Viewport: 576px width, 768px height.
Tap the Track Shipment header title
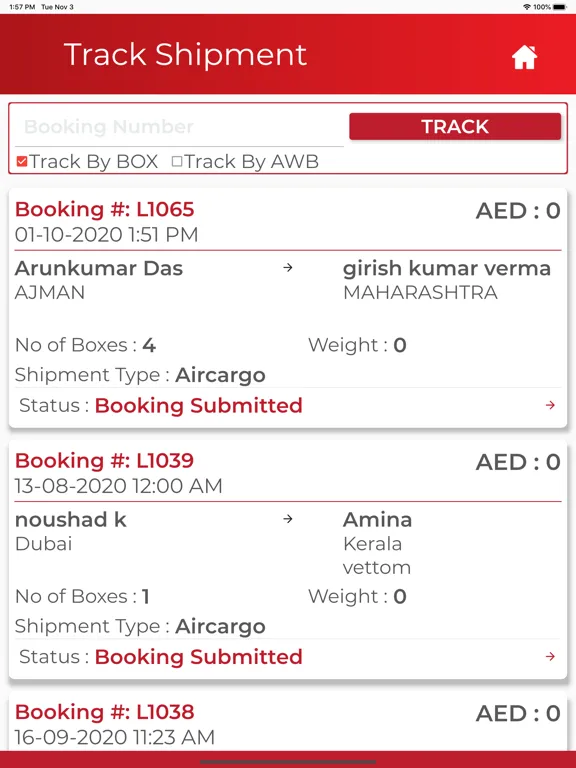click(185, 54)
